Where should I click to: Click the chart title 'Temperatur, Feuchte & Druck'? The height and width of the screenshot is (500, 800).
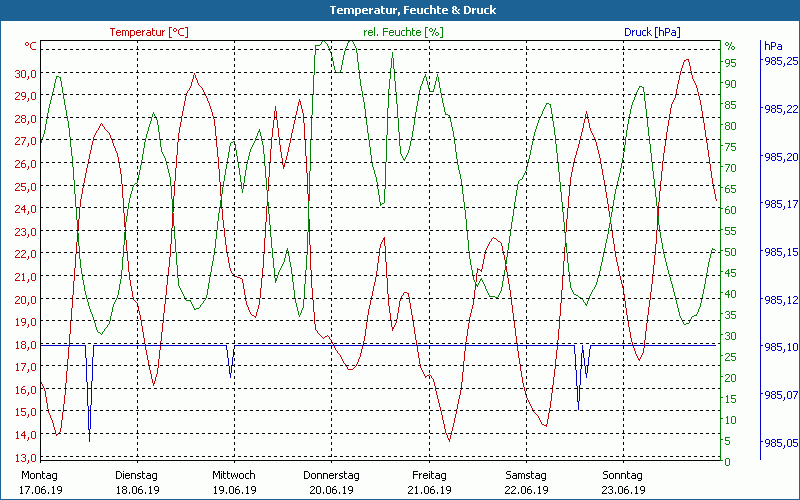399,10
